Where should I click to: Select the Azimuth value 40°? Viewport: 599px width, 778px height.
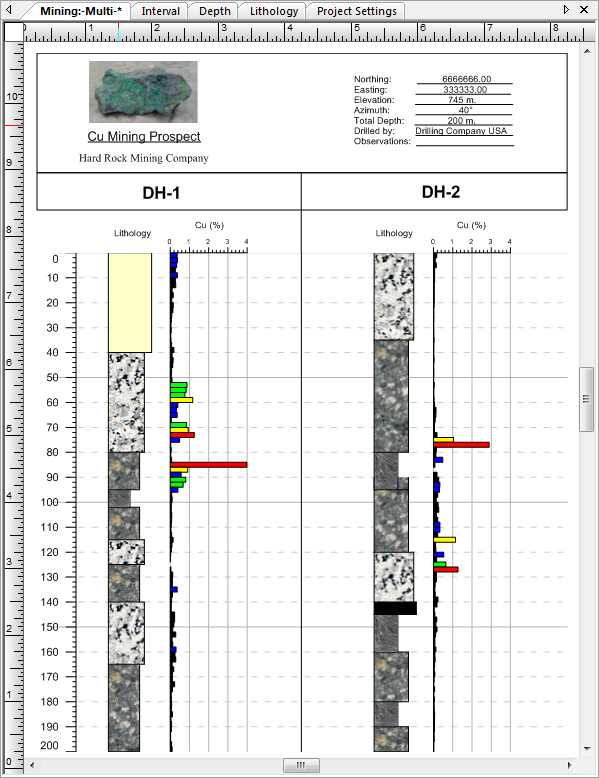tap(465, 110)
